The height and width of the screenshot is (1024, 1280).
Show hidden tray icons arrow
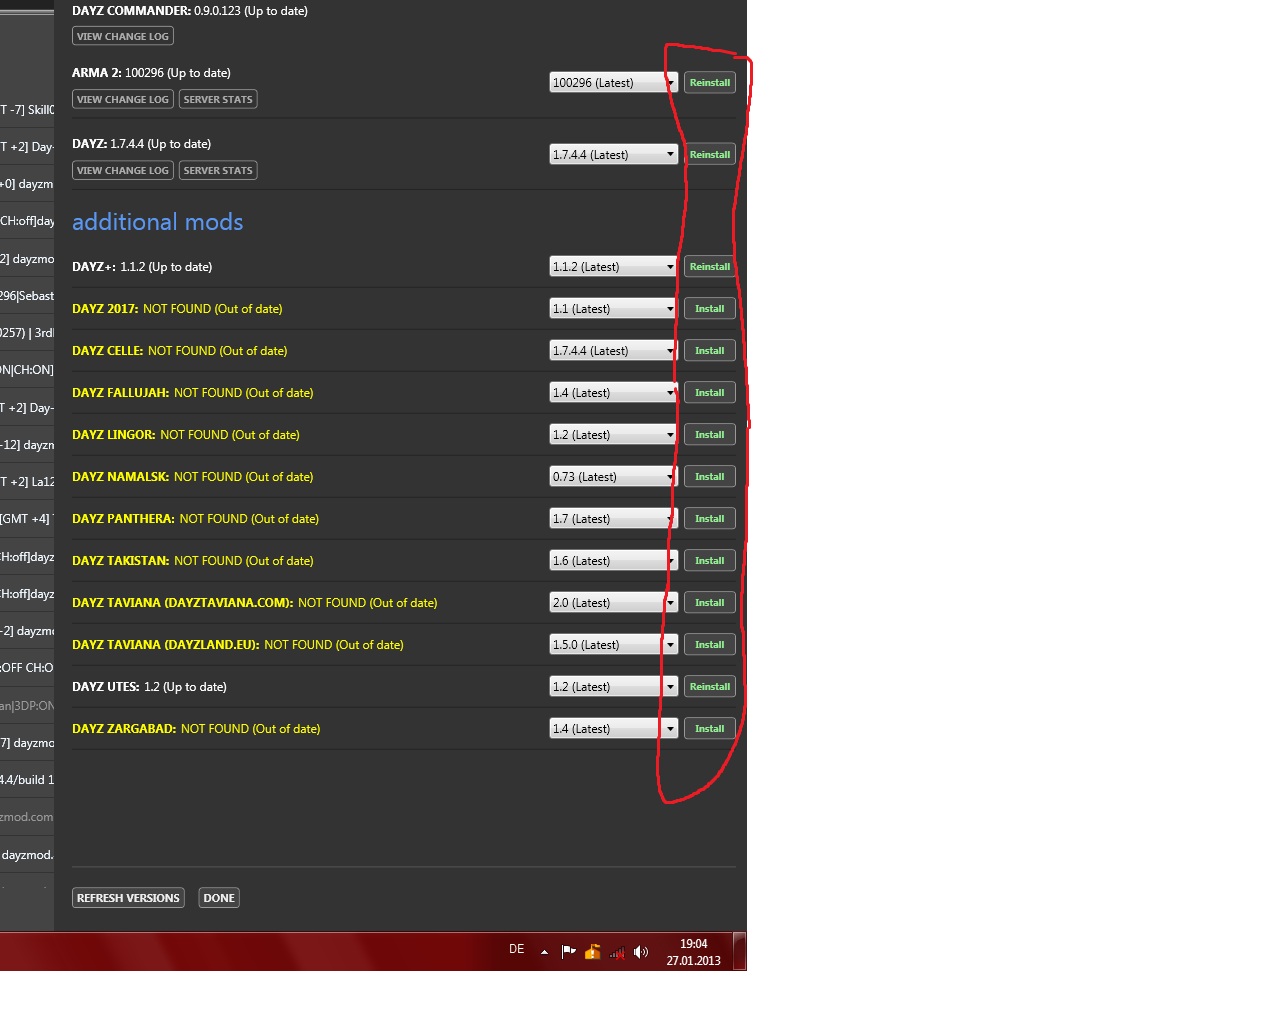point(544,952)
